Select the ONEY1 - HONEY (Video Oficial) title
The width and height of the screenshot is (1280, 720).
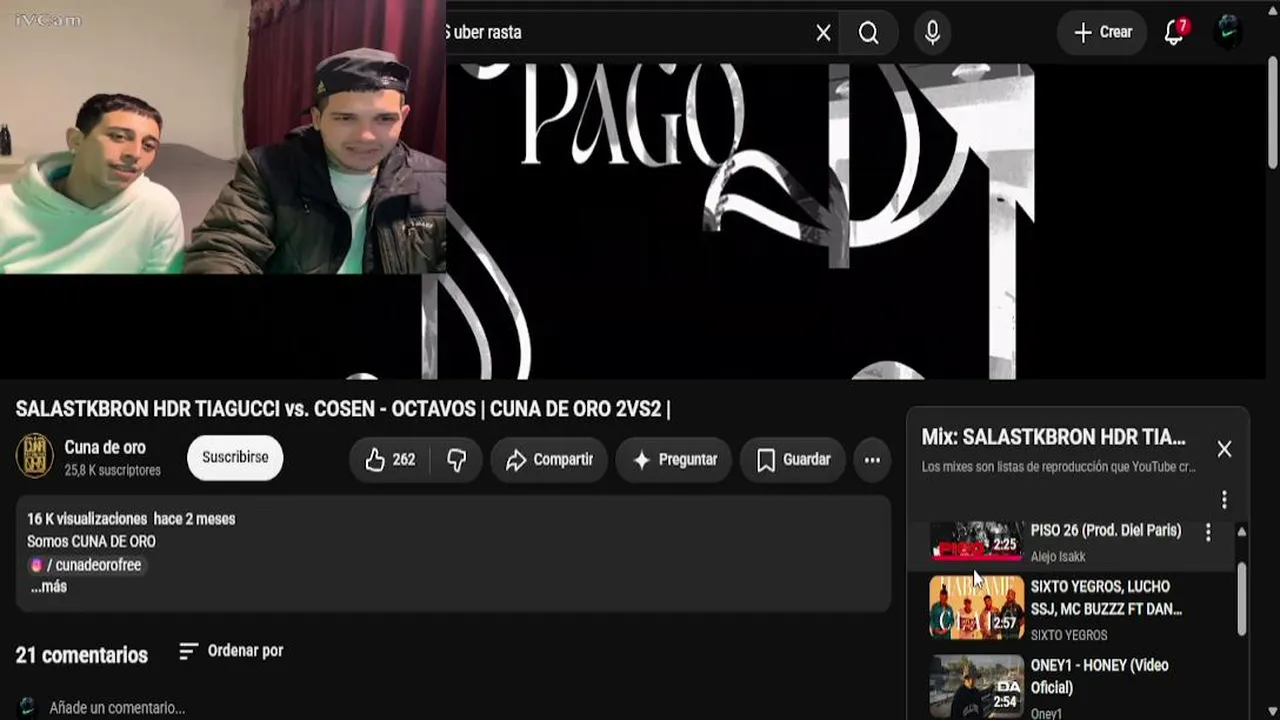(x=1100, y=676)
